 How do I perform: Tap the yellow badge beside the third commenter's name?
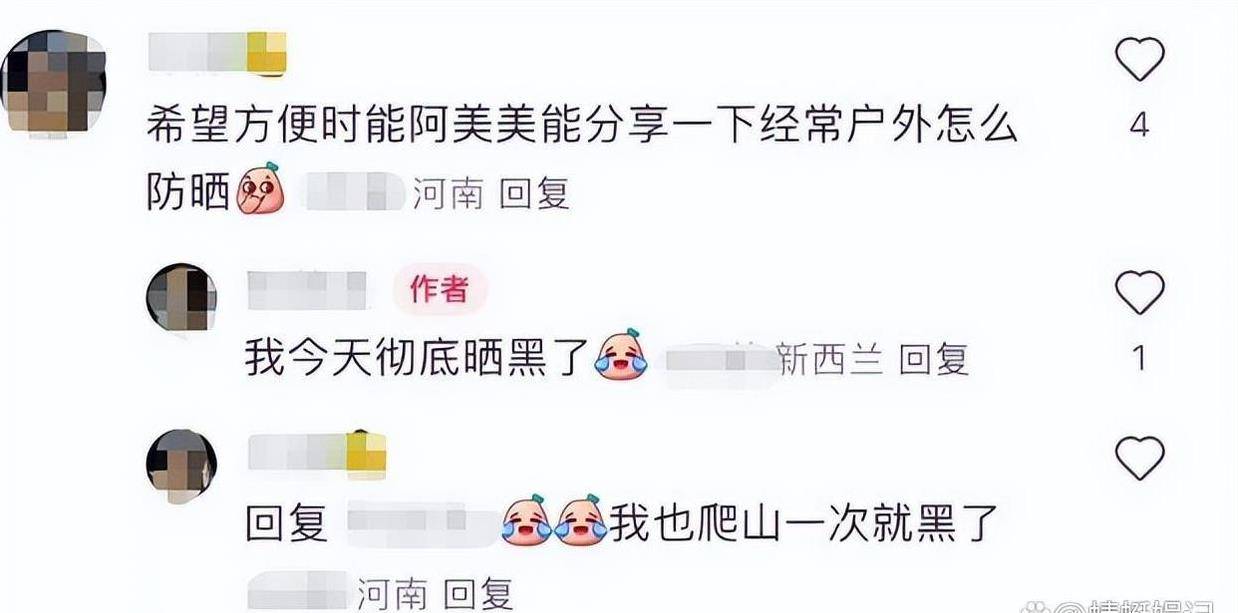(x=366, y=456)
